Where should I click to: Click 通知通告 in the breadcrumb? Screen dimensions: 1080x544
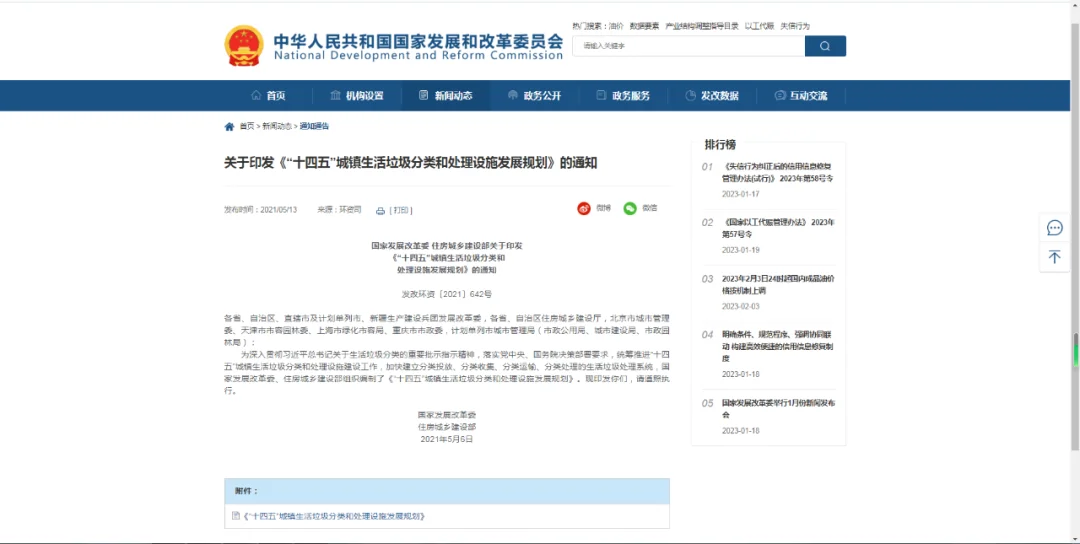(314, 127)
